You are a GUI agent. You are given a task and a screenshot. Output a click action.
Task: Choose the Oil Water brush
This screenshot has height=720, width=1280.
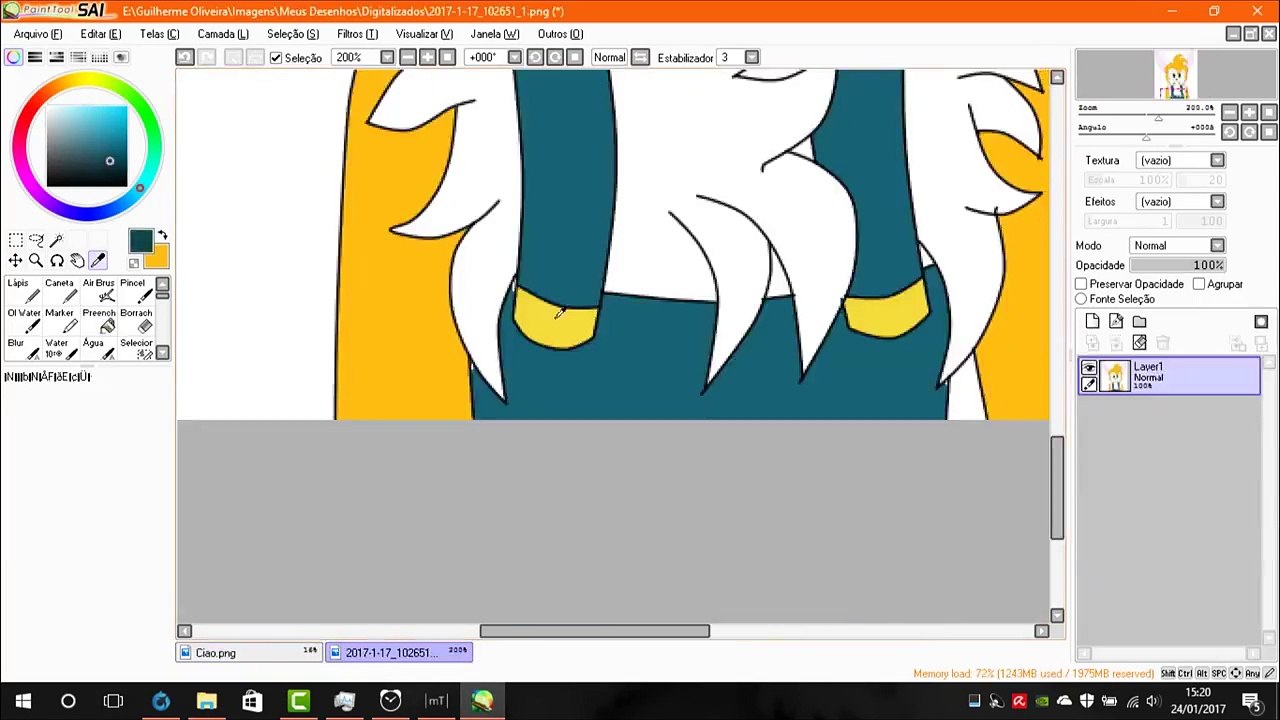23,321
